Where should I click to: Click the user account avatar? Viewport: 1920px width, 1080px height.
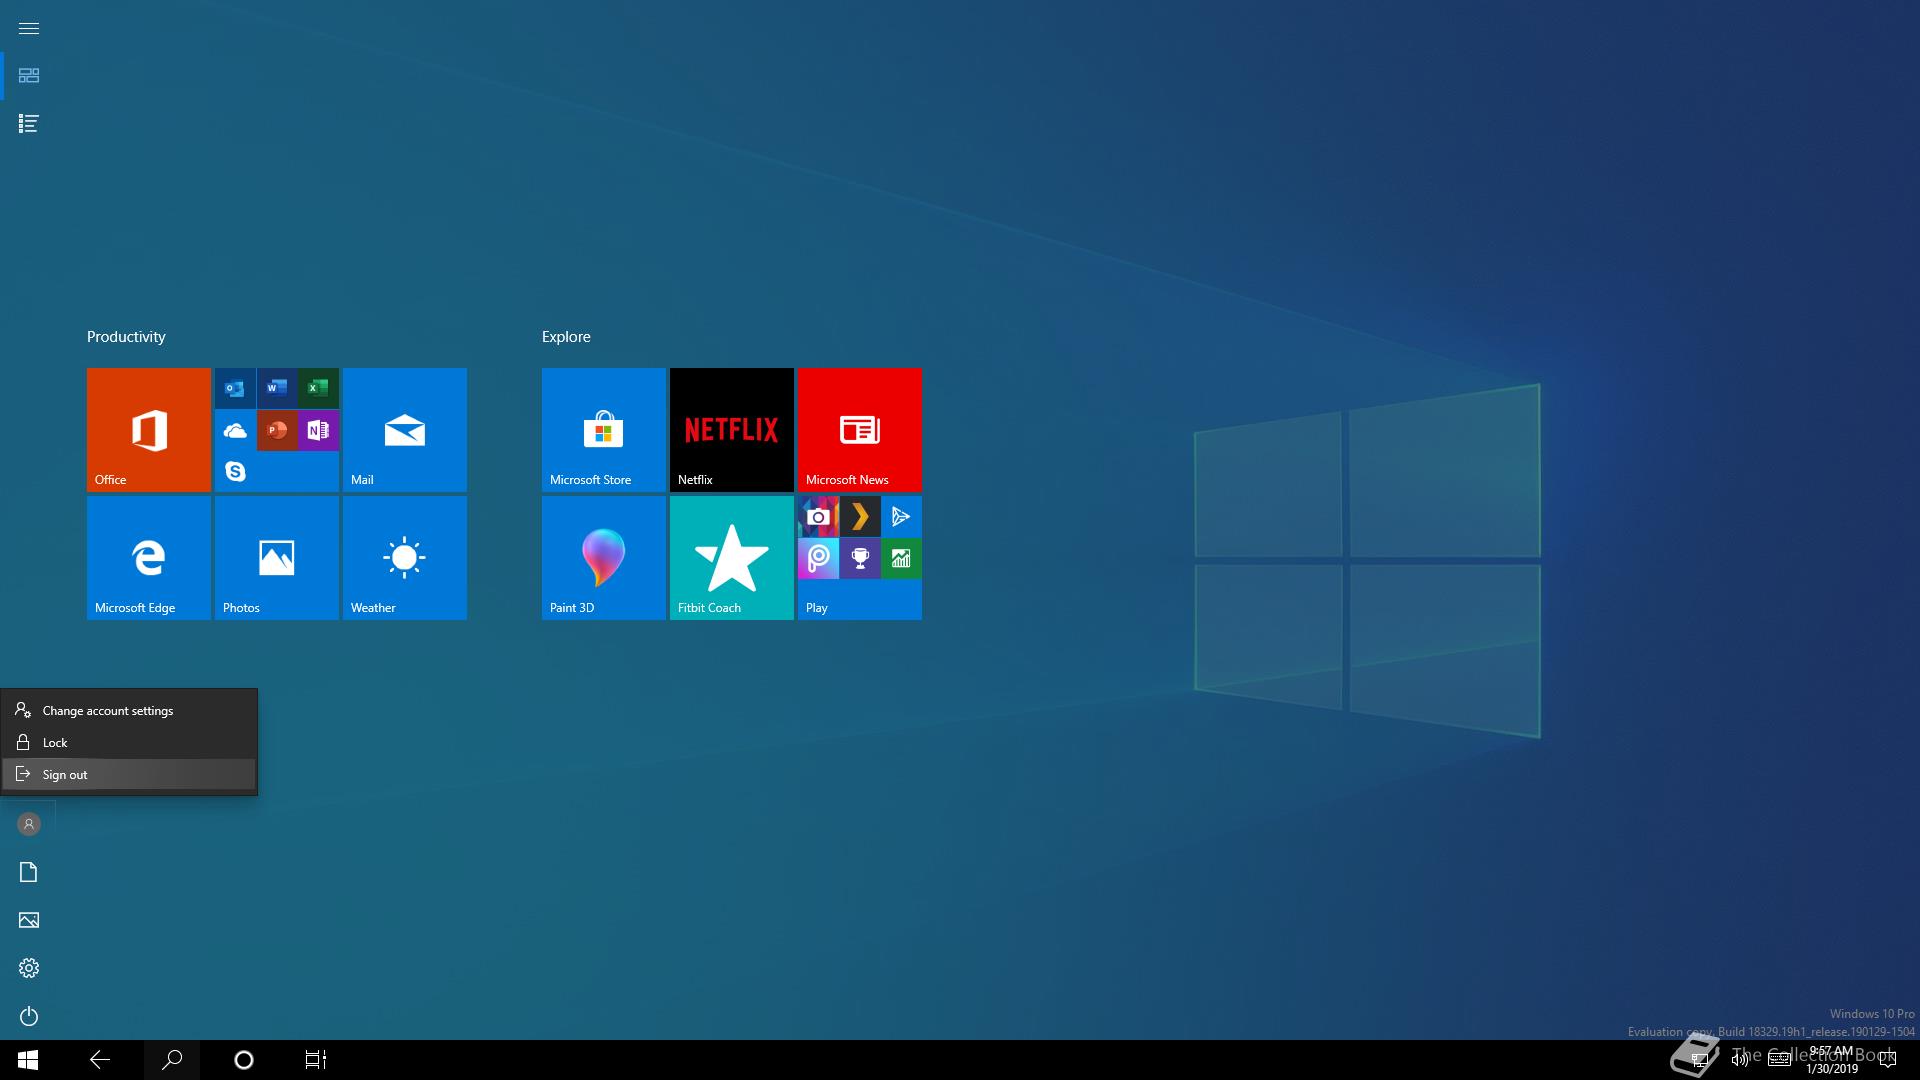click(x=29, y=824)
